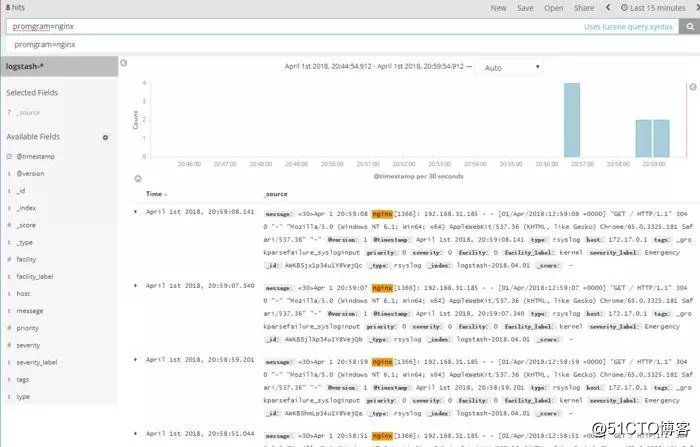This screenshot has height=447, width=700.
Task: Select the _source selected field
Action: pos(29,113)
